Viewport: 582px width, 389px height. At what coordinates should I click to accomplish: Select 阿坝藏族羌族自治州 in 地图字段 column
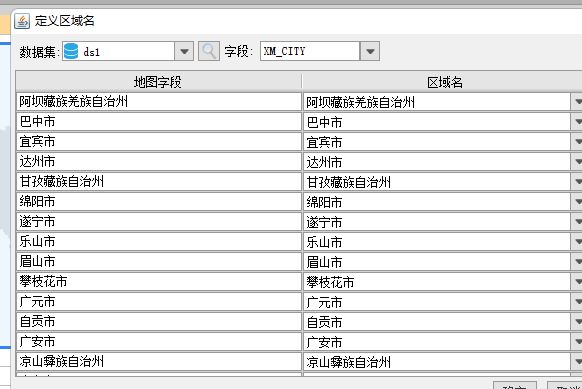(x=159, y=102)
